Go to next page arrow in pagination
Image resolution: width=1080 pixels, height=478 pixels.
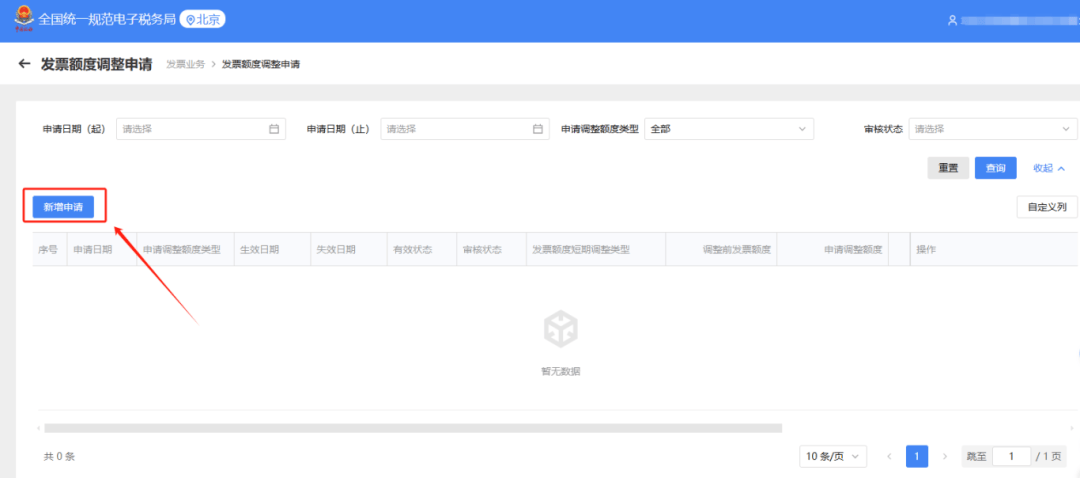[945, 456]
